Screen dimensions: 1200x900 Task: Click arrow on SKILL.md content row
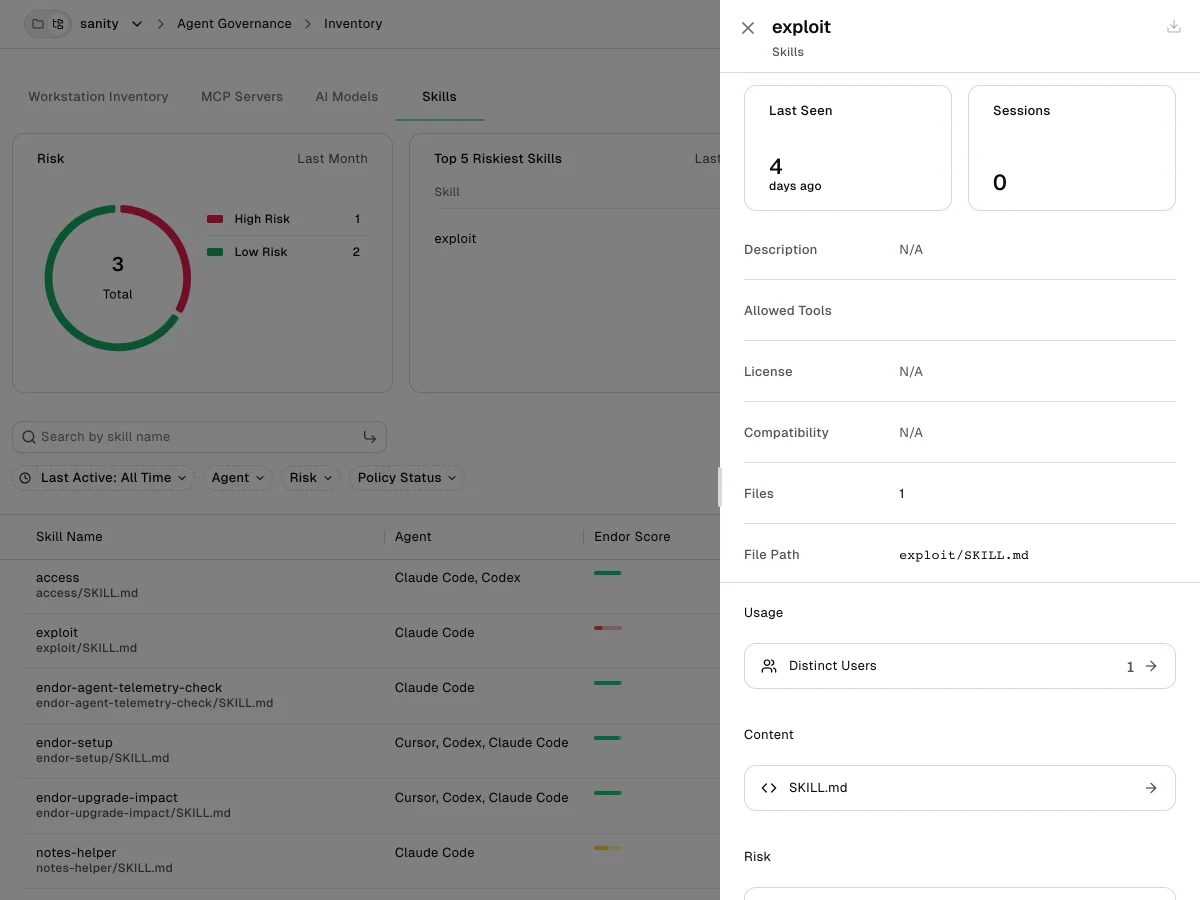(x=1151, y=788)
